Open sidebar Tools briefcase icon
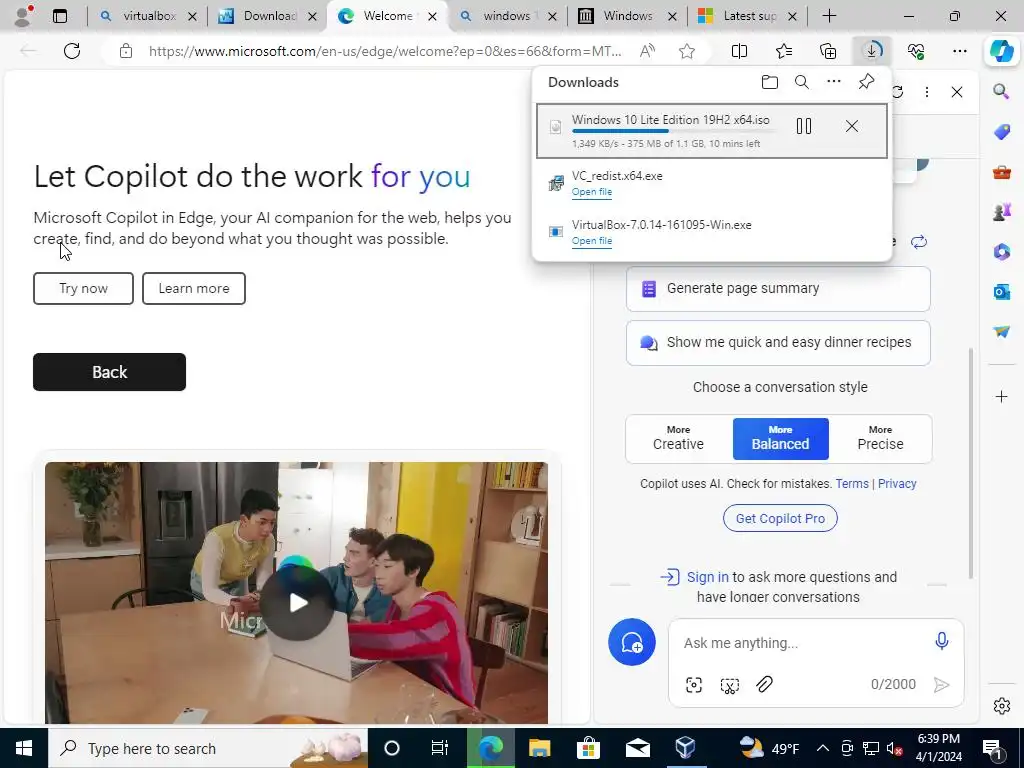This screenshot has height=768, width=1024. pyautogui.click(x=1001, y=172)
